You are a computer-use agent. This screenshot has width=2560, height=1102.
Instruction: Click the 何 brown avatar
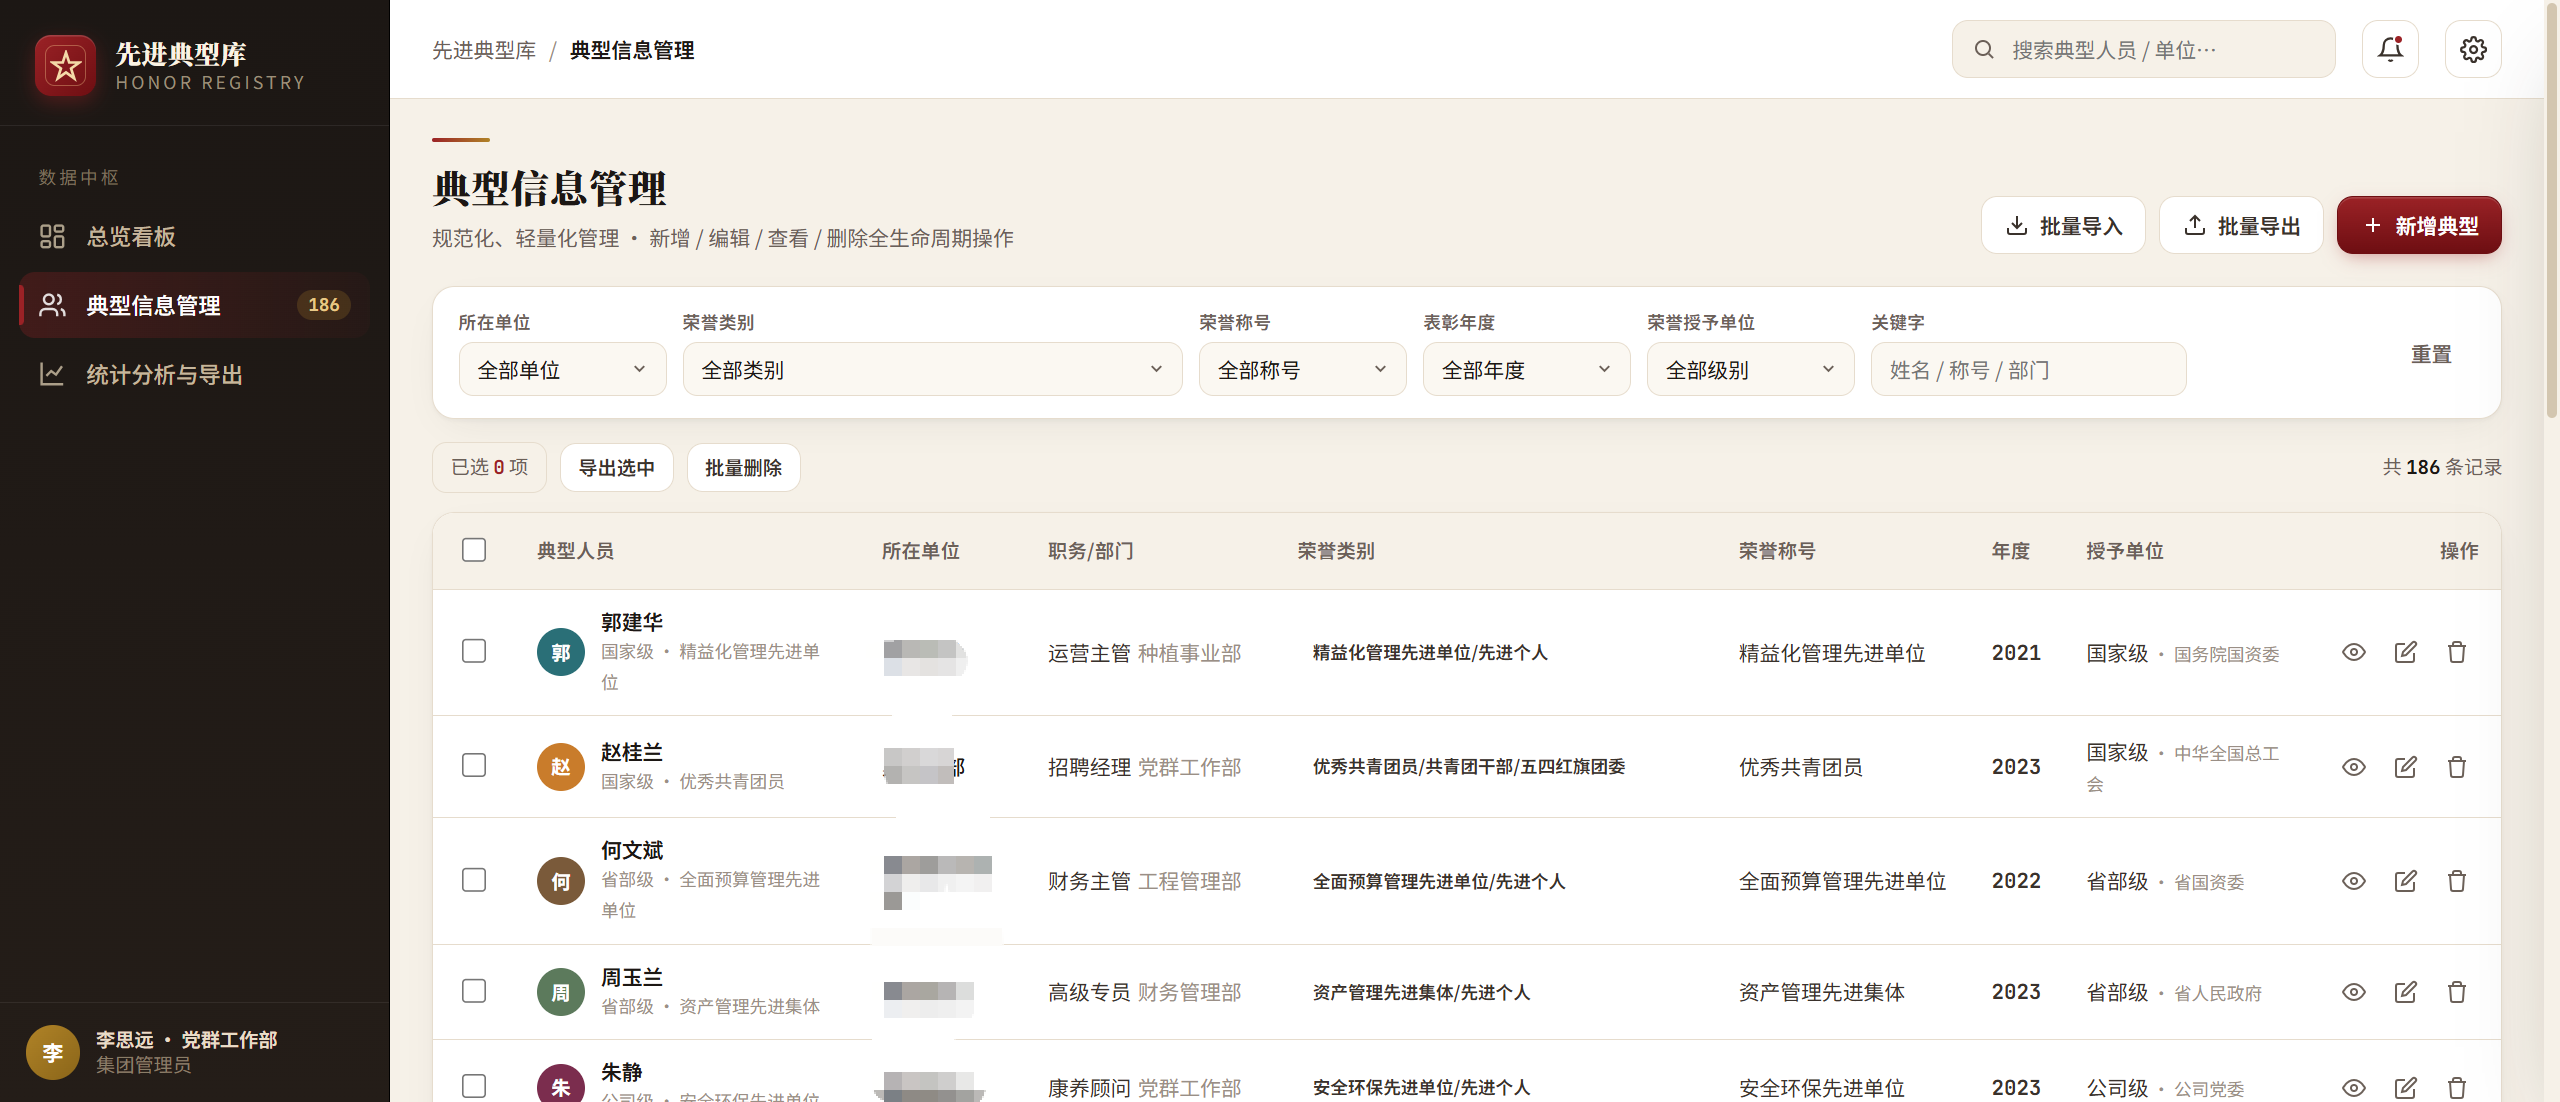click(x=561, y=881)
